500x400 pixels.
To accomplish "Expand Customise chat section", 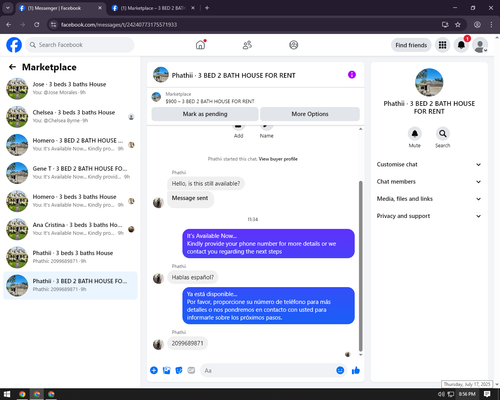I will (x=429, y=164).
